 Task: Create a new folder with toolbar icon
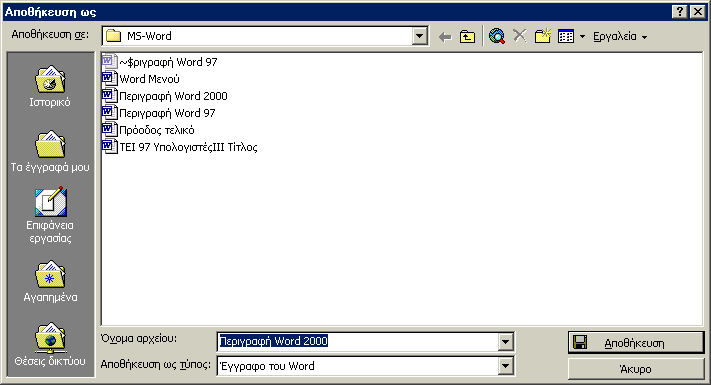542,36
